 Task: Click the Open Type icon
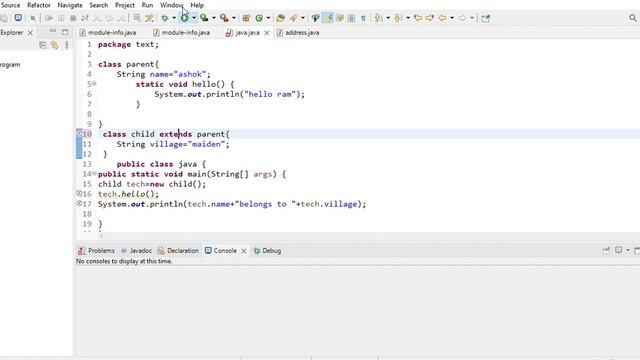click(280, 18)
